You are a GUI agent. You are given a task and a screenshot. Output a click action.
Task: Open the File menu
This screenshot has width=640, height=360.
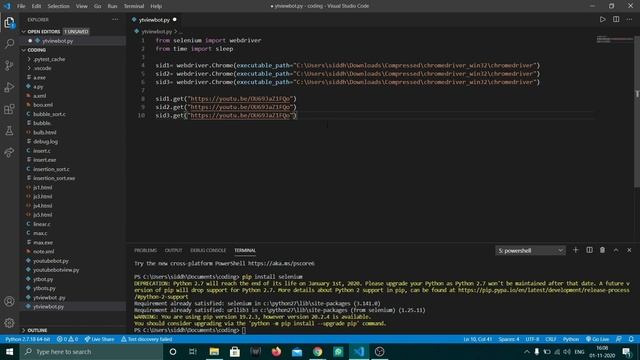click(x=21, y=6)
